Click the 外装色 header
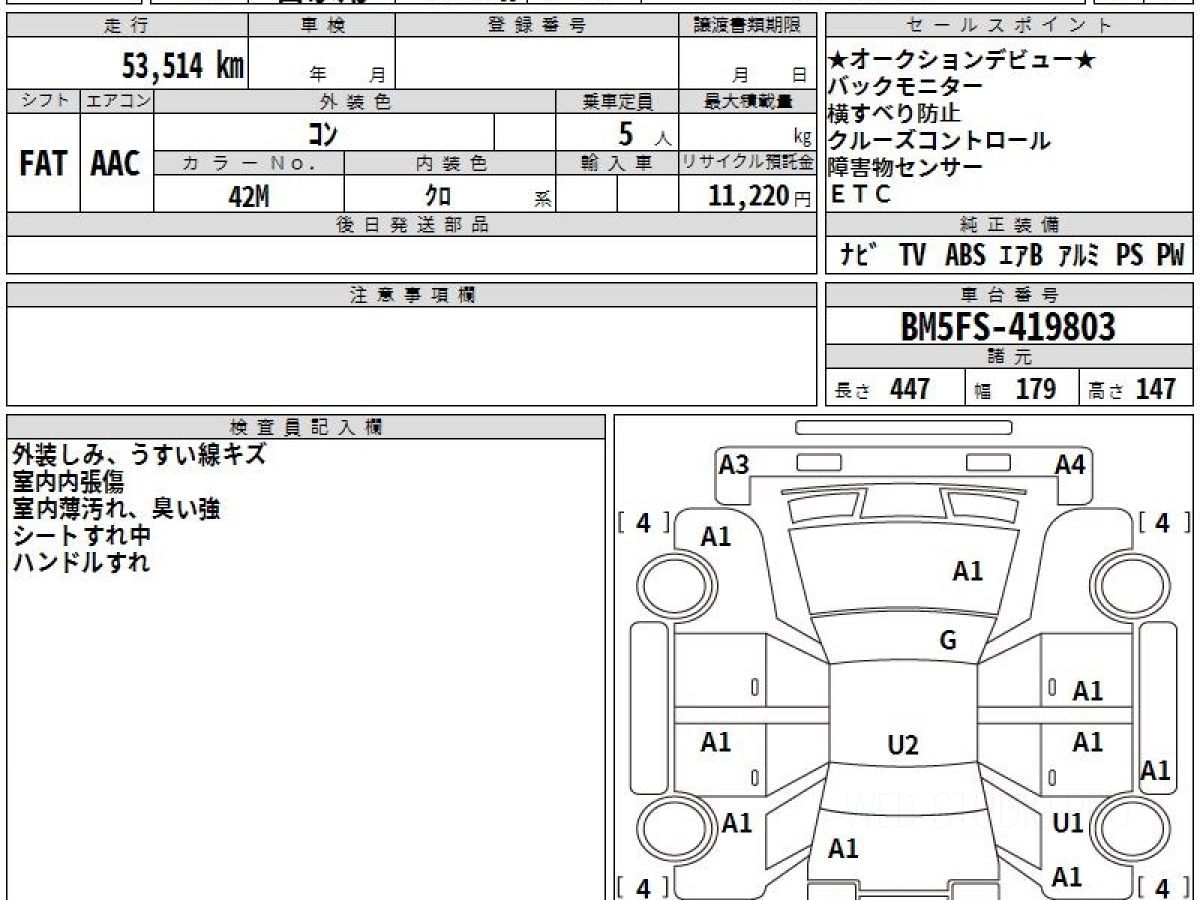The height and width of the screenshot is (900, 1200). pyautogui.click(x=355, y=101)
